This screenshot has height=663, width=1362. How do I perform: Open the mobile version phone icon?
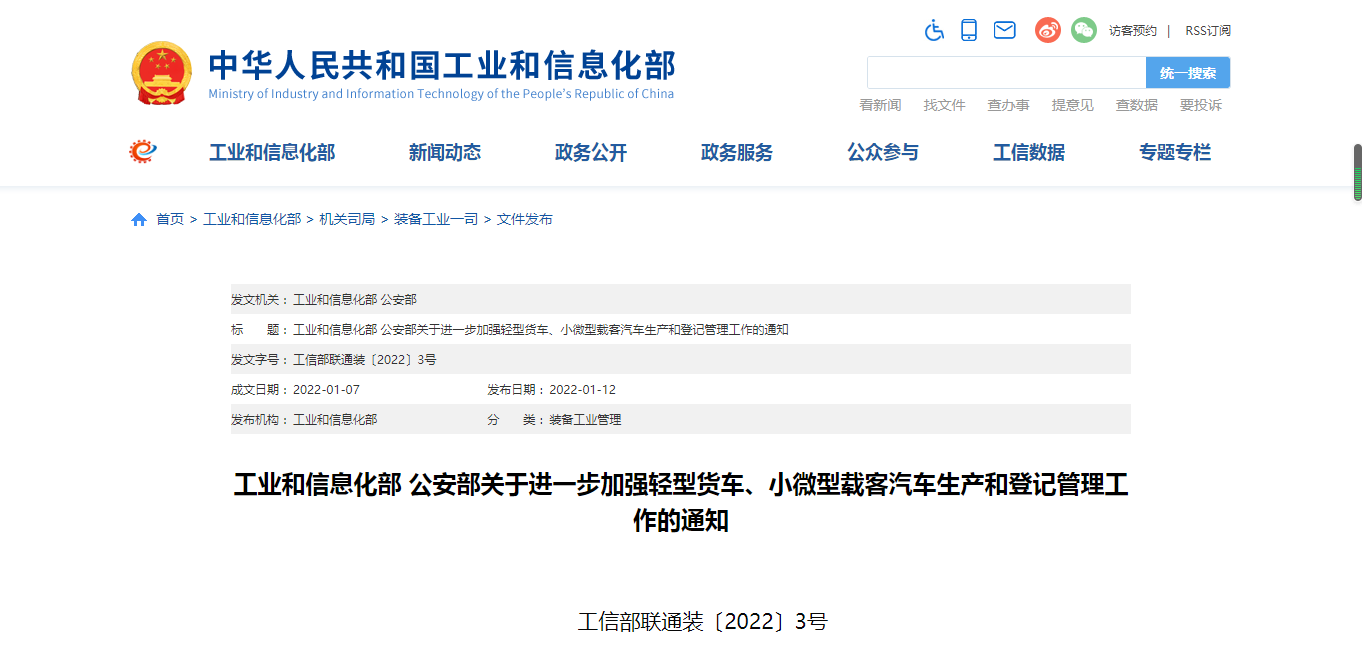coord(969,30)
